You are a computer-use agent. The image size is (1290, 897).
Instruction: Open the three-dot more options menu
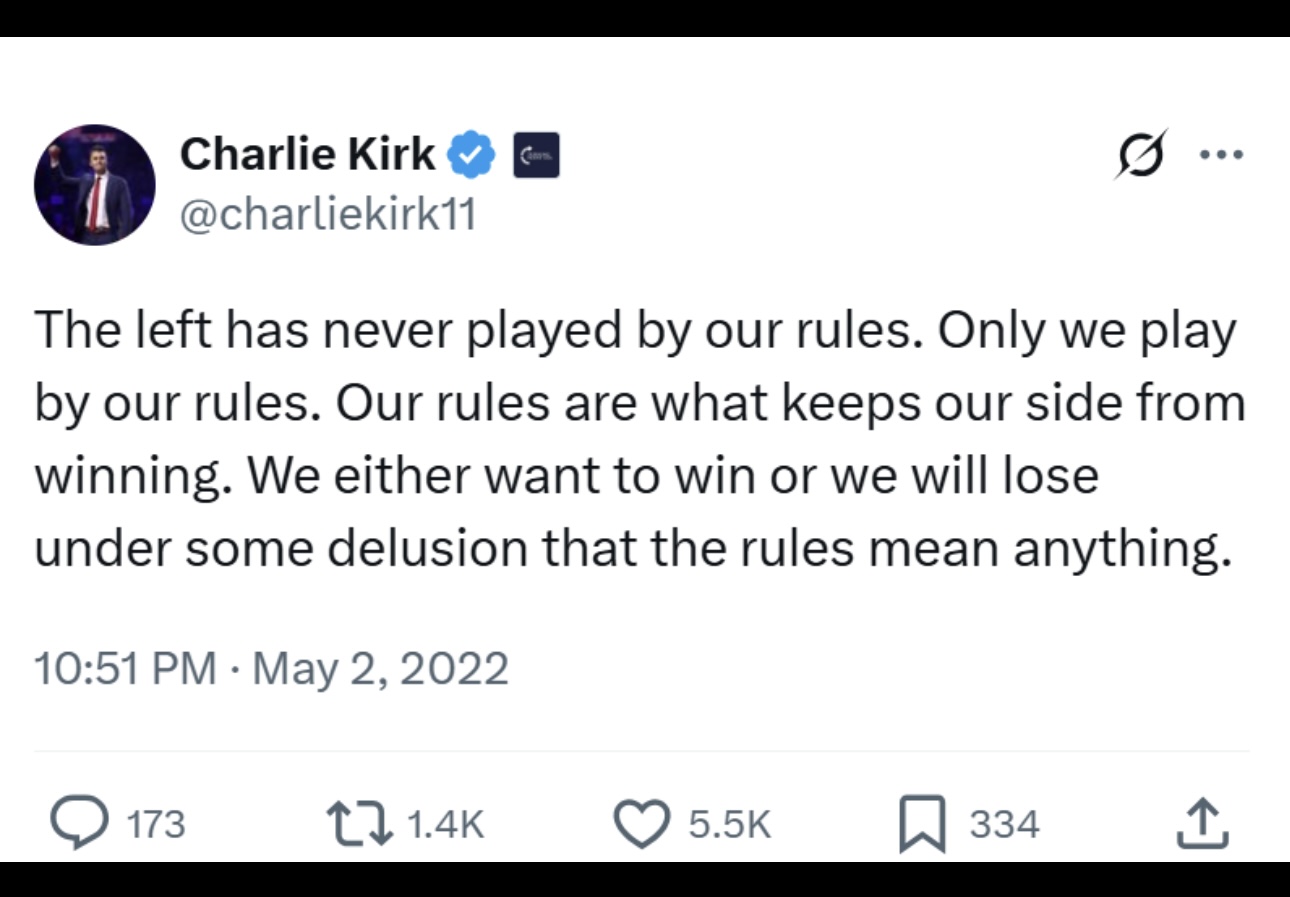tap(1221, 155)
